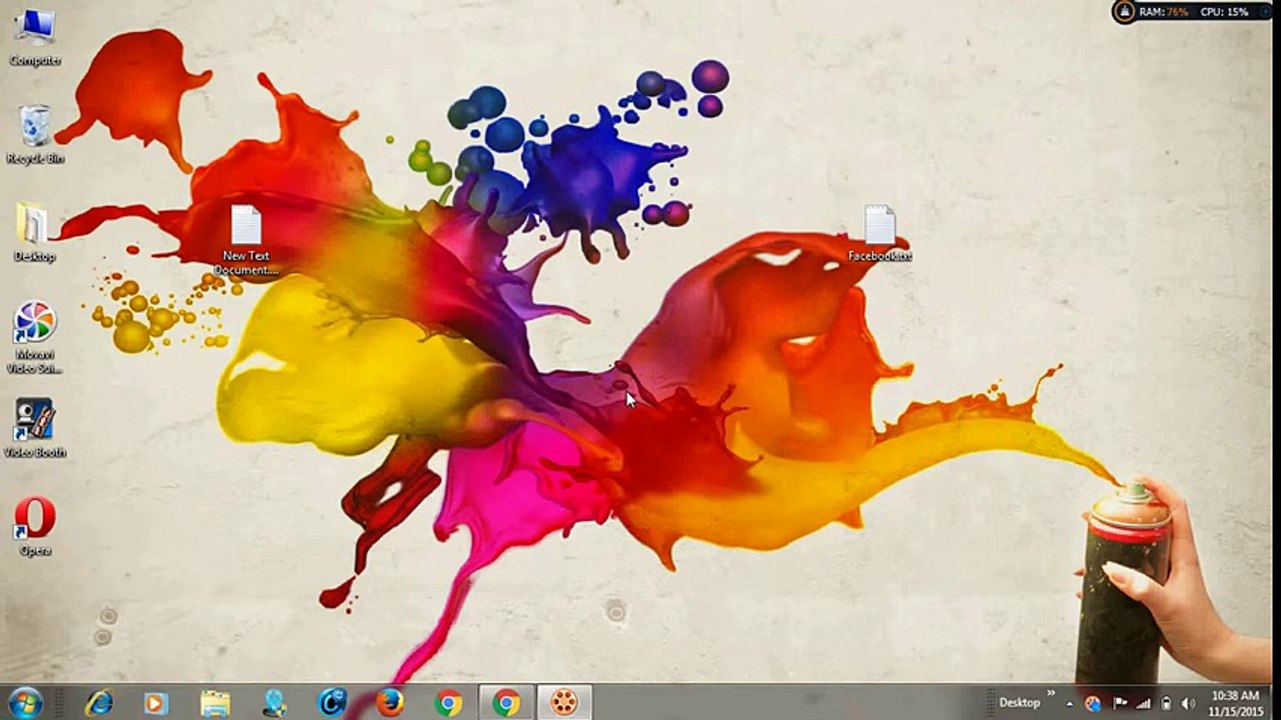Image resolution: width=1281 pixels, height=720 pixels.
Task: Click the film reel app on taskbar
Action: (564, 703)
